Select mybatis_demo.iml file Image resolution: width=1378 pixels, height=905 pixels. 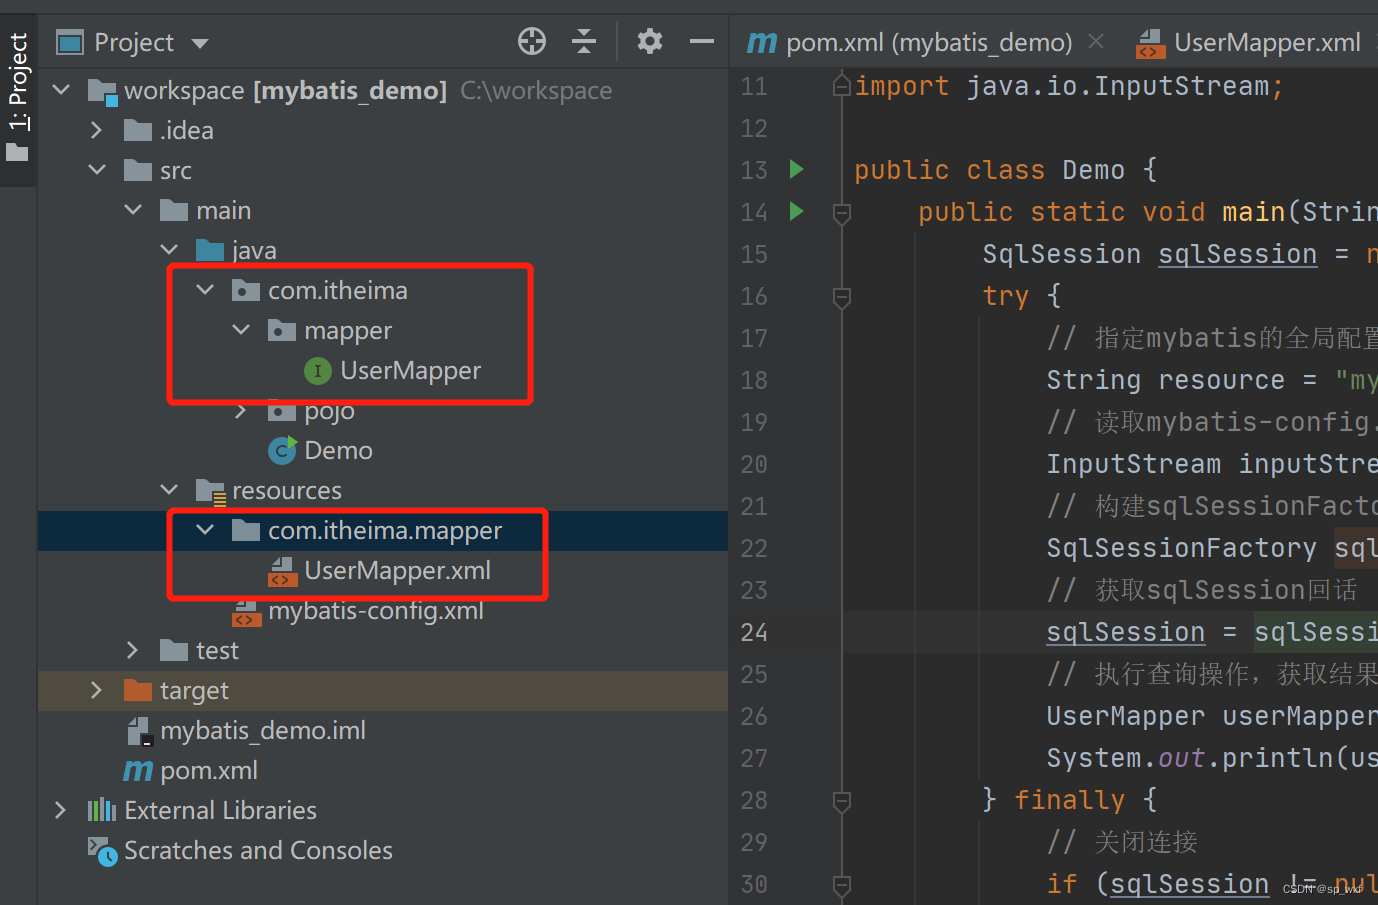pyautogui.click(x=262, y=730)
